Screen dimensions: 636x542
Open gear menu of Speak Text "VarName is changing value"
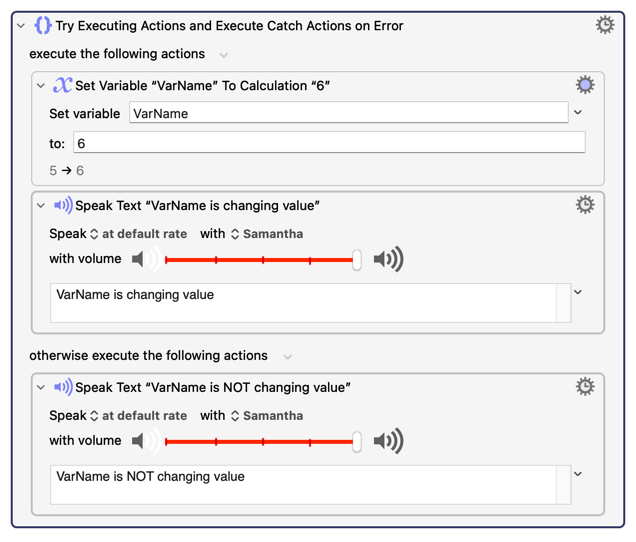pos(585,205)
